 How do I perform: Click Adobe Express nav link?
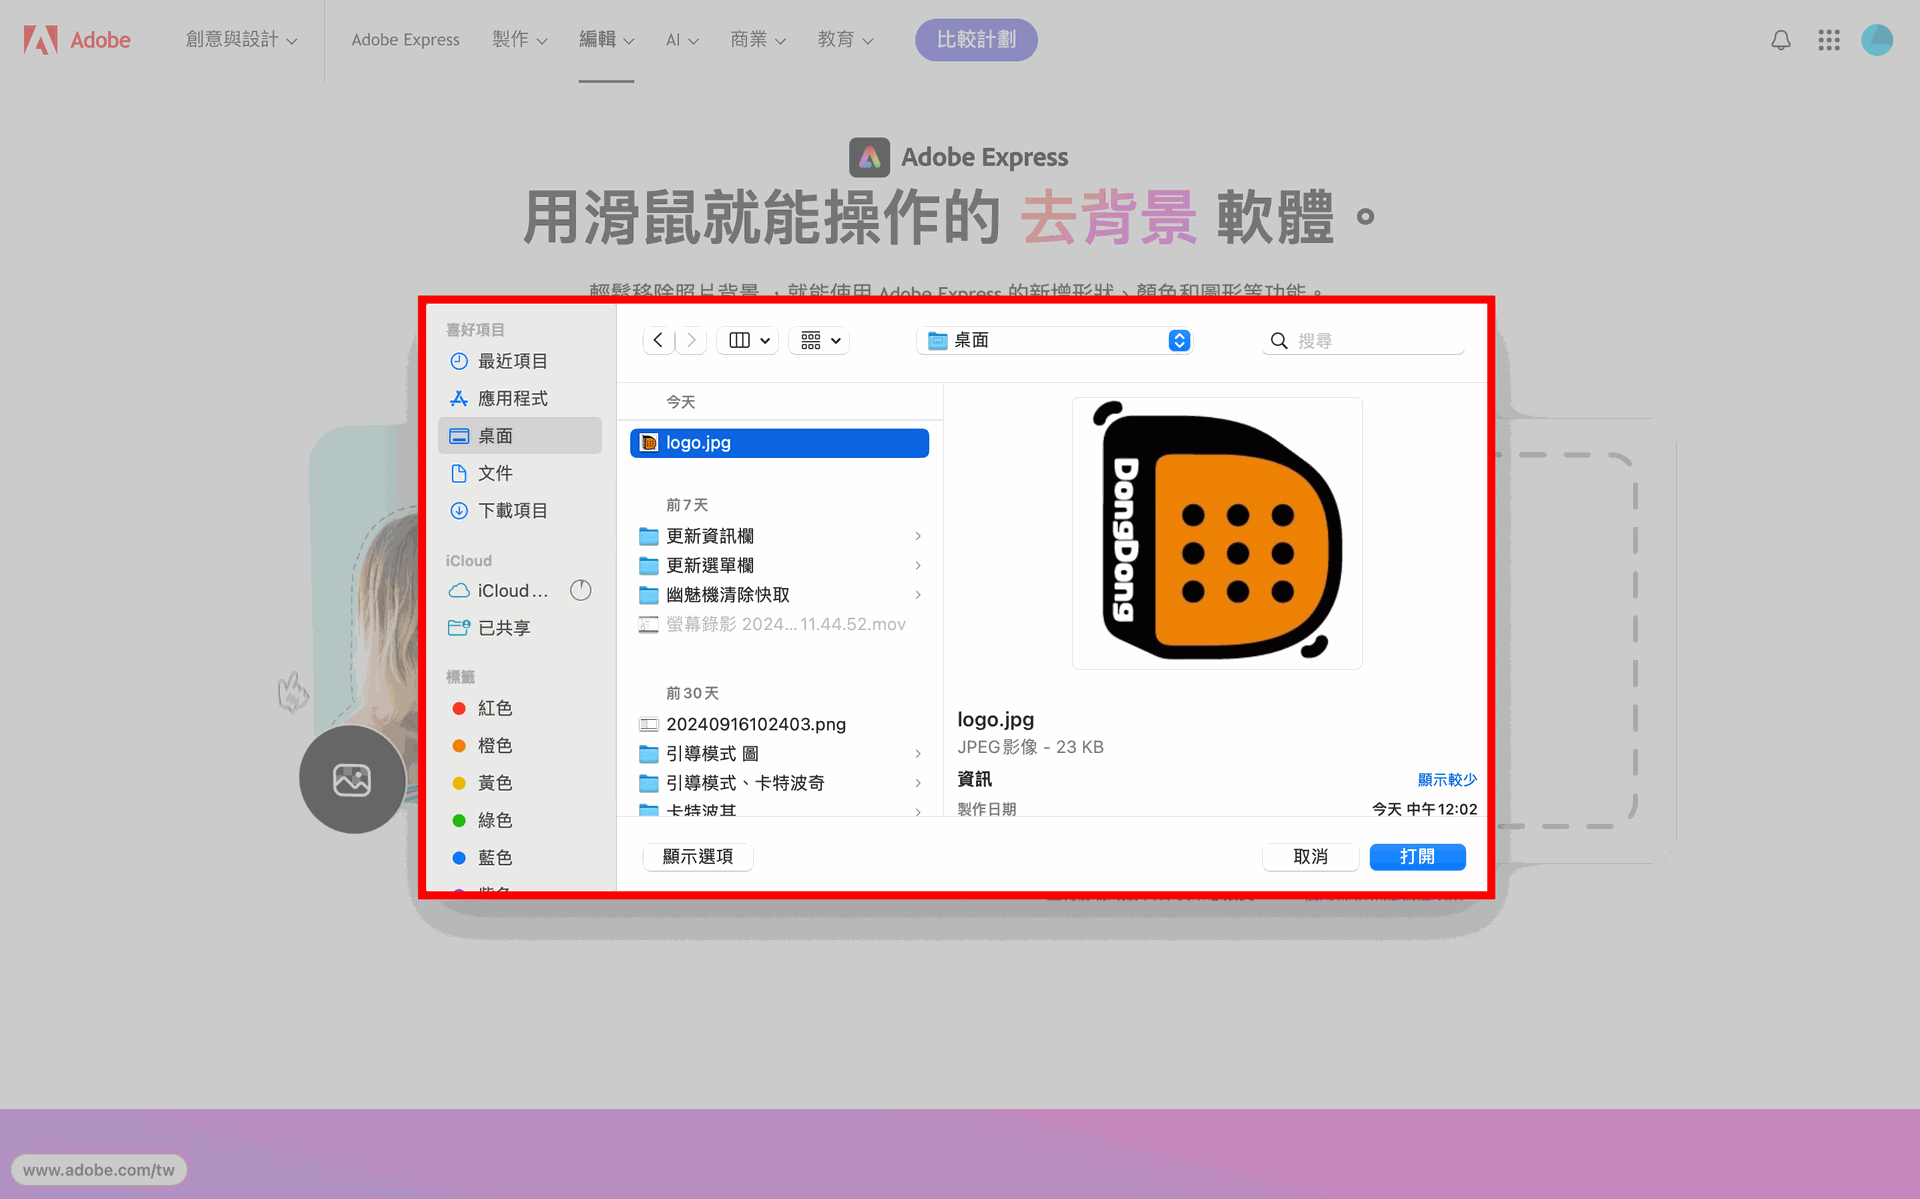pos(405,40)
